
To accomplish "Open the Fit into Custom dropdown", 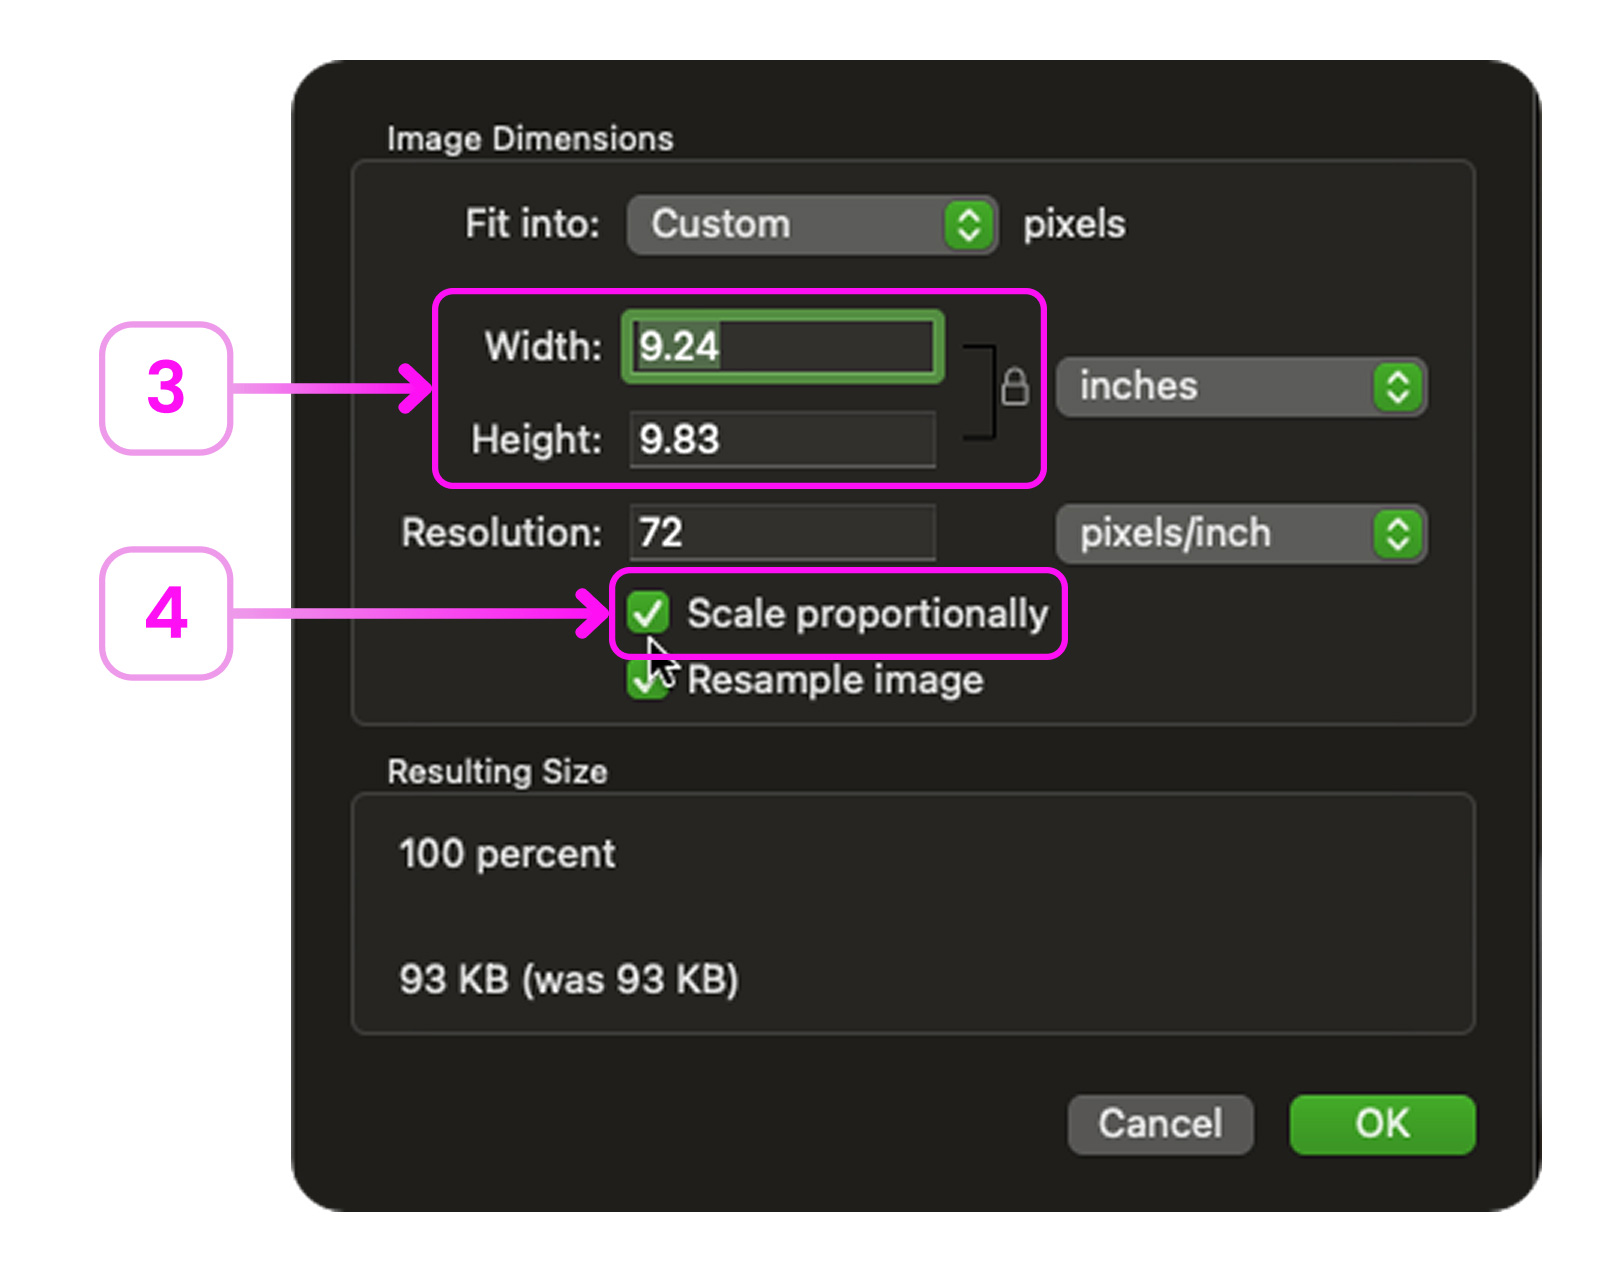I will (x=790, y=225).
